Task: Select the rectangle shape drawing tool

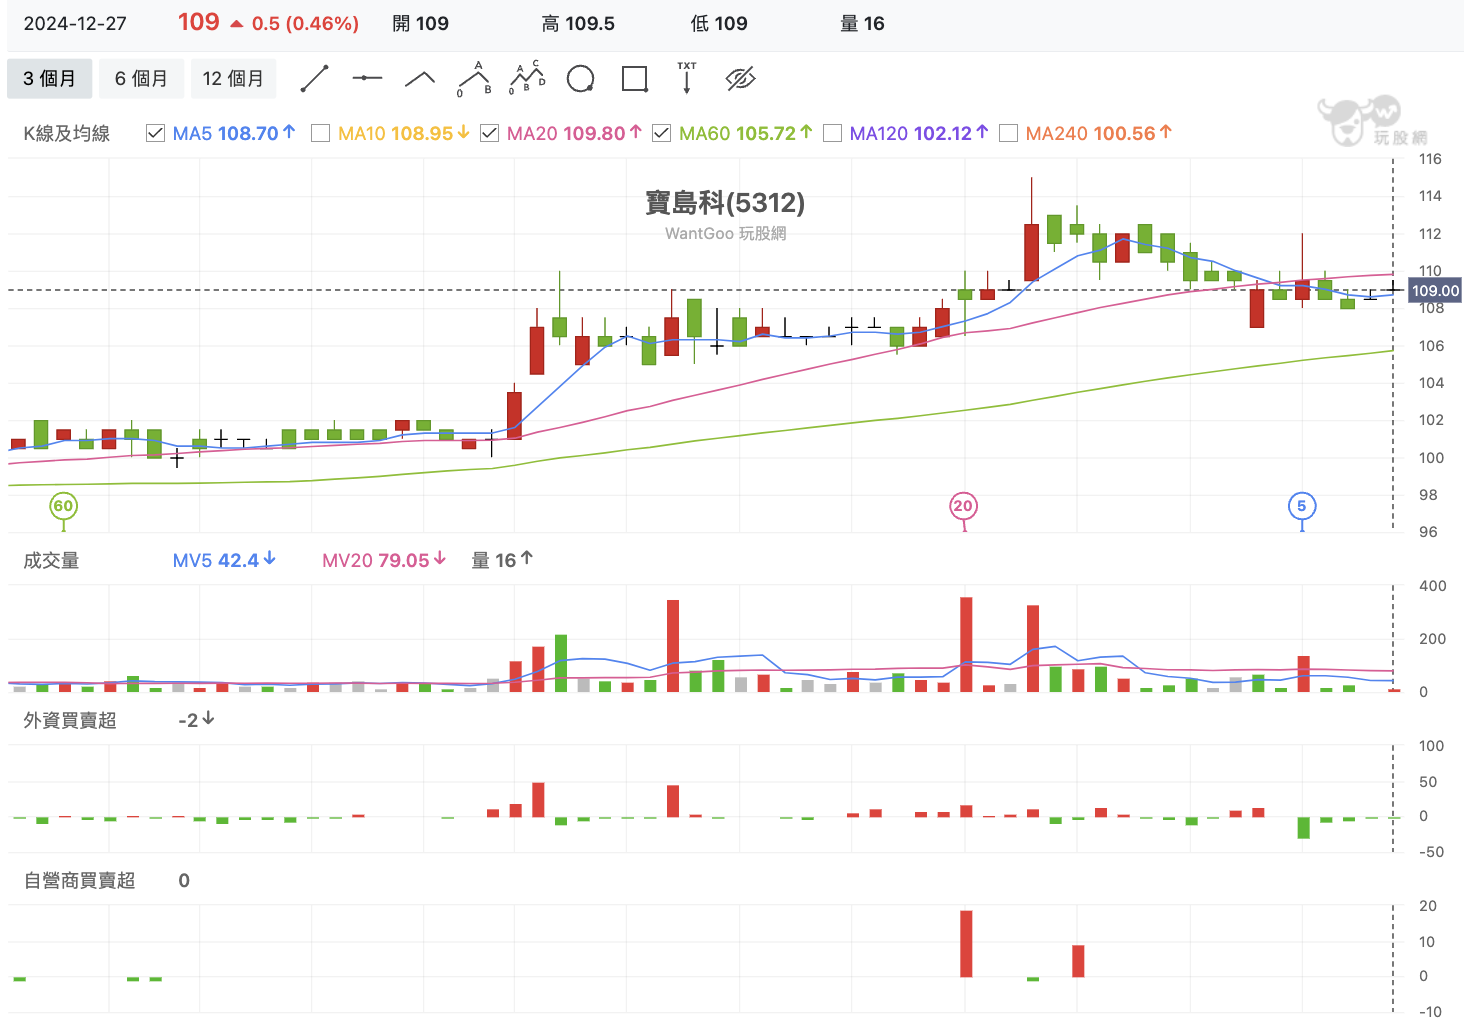Action: (634, 79)
